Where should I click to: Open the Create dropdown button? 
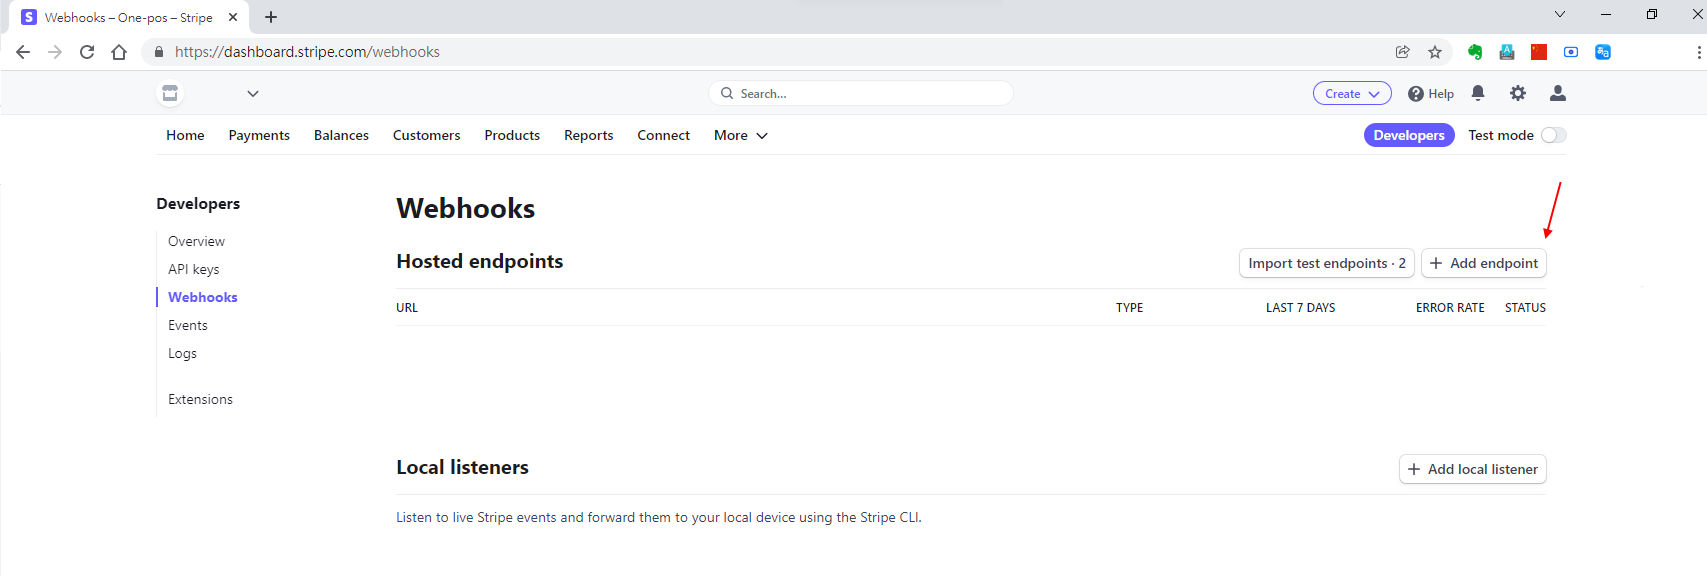pyautogui.click(x=1352, y=93)
